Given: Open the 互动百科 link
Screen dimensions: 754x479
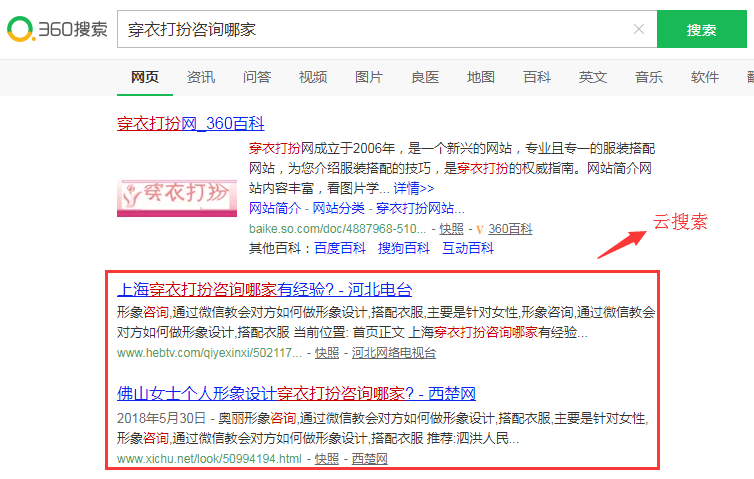Looking at the screenshot, I should coord(468,248).
